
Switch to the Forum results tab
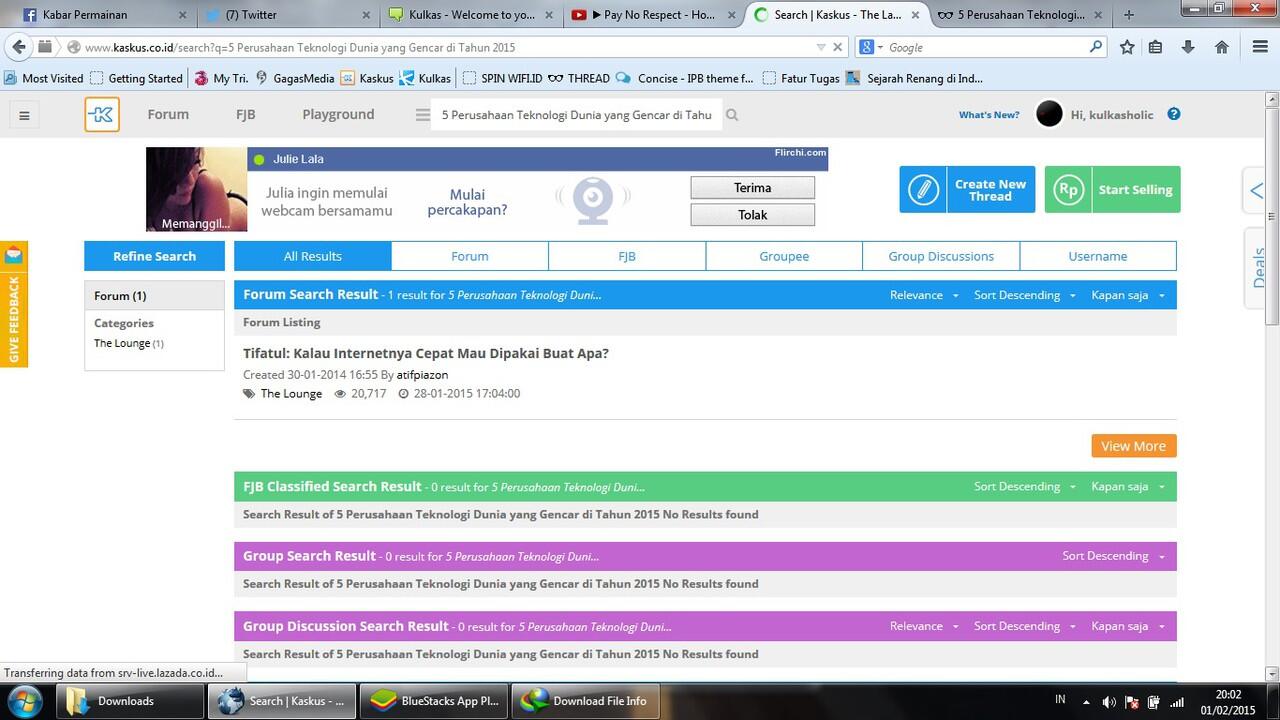(470, 256)
